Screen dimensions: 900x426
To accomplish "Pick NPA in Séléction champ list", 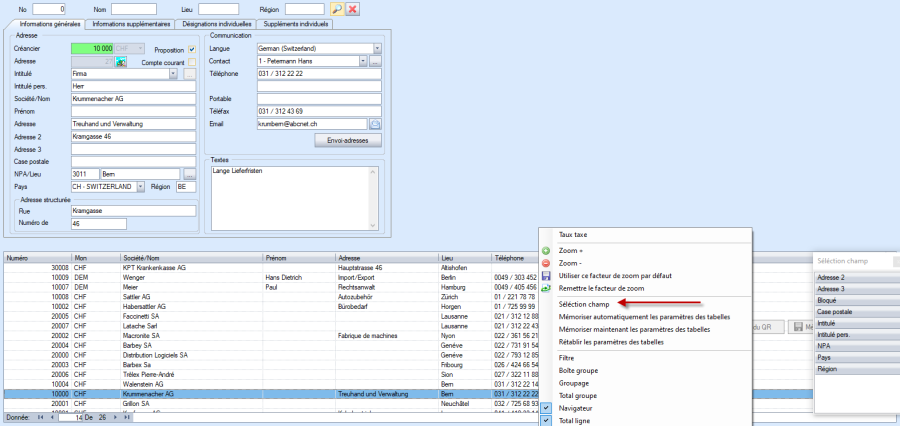I will point(857,346).
